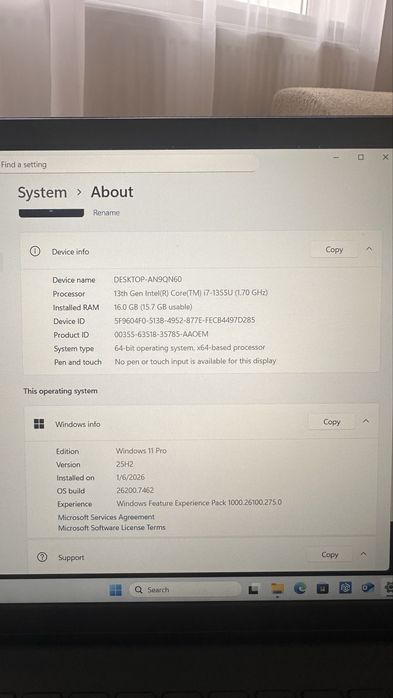Open Microsoft Store from the taskbar

tap(323, 588)
